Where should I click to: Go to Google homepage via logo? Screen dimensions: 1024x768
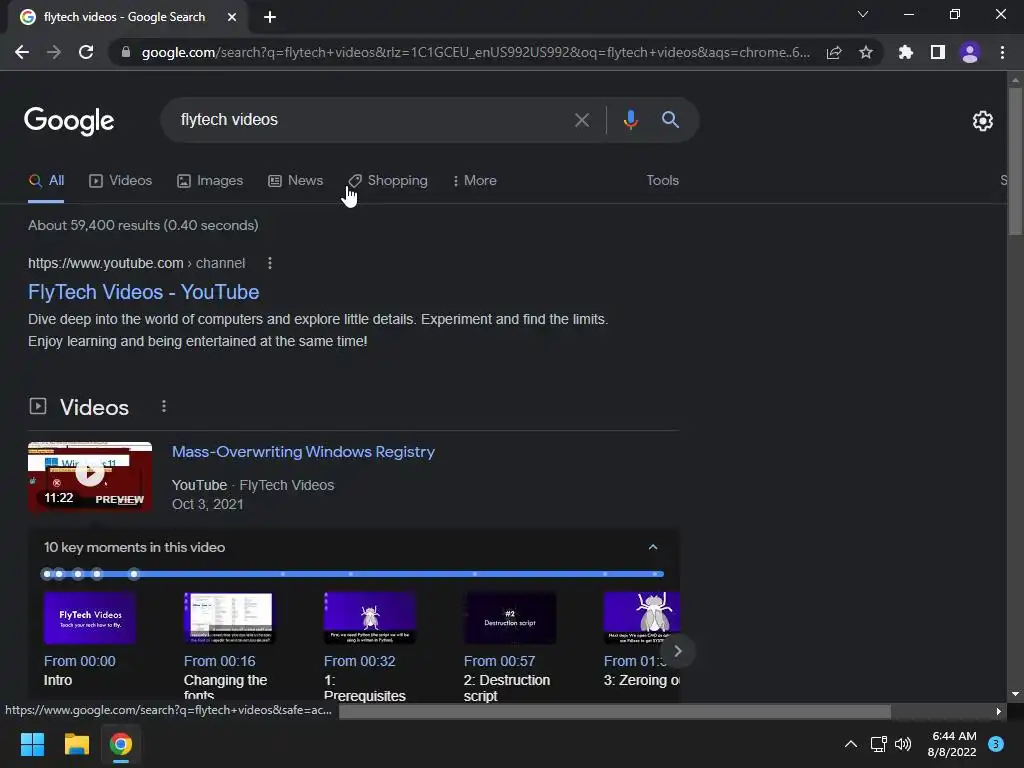coord(69,121)
